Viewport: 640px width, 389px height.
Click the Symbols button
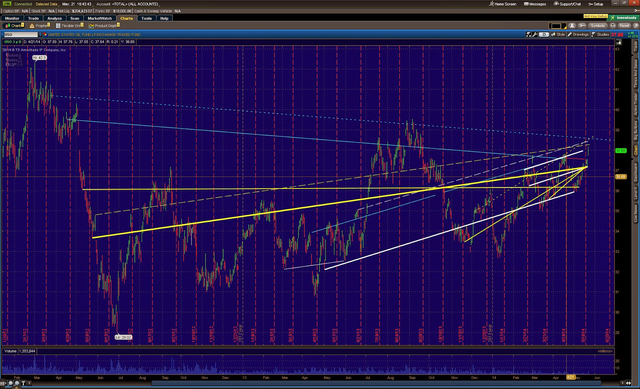click(x=597, y=26)
